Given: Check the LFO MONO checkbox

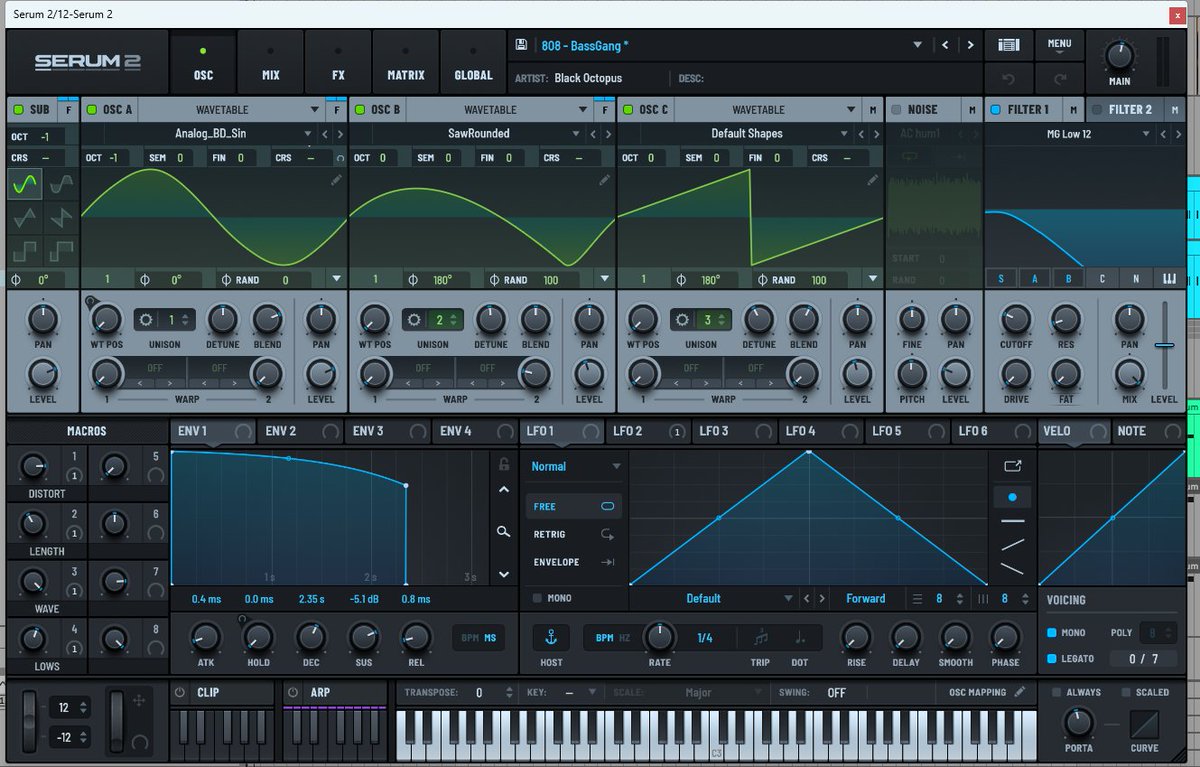Looking at the screenshot, I should (538, 598).
